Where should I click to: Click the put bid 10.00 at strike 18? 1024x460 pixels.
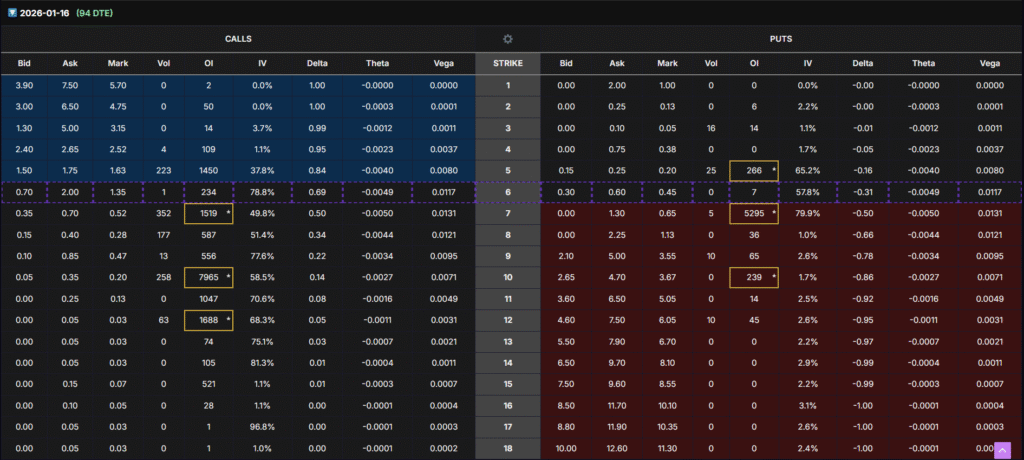[x=567, y=448]
